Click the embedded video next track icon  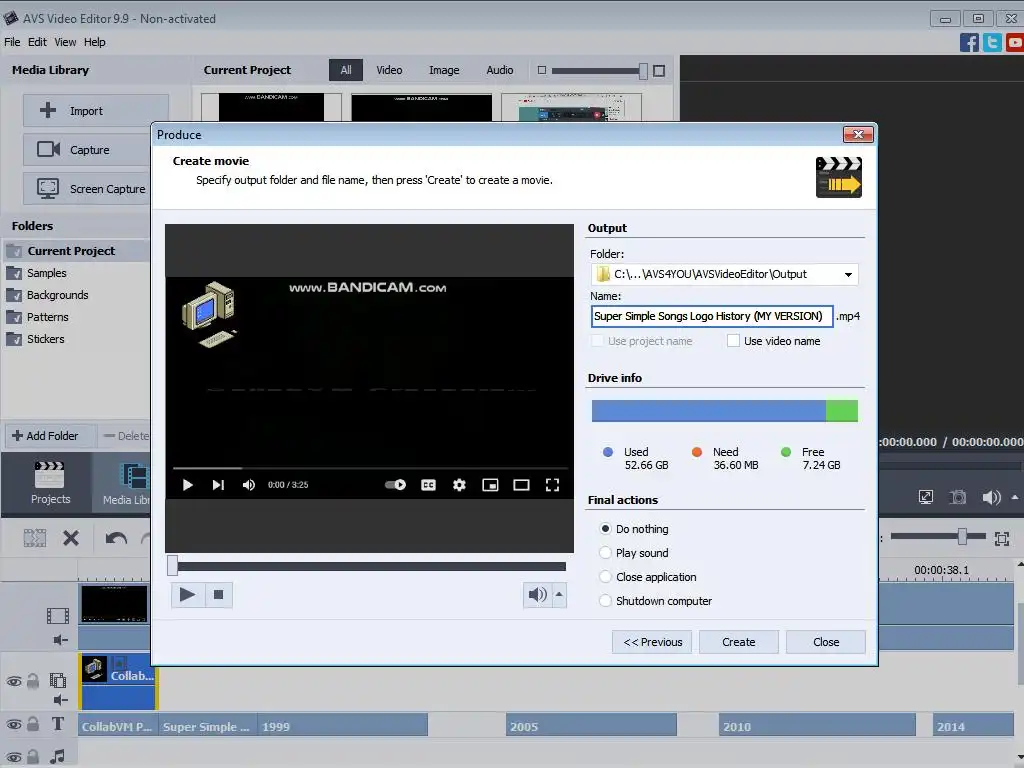click(218, 485)
